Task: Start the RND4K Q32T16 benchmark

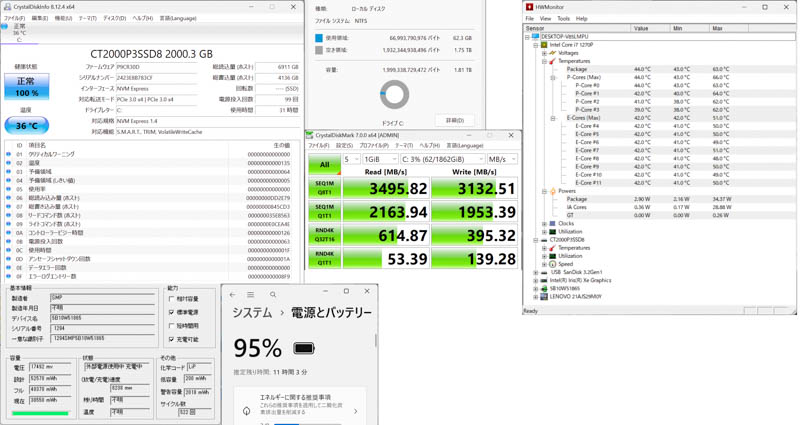Action: [324, 235]
